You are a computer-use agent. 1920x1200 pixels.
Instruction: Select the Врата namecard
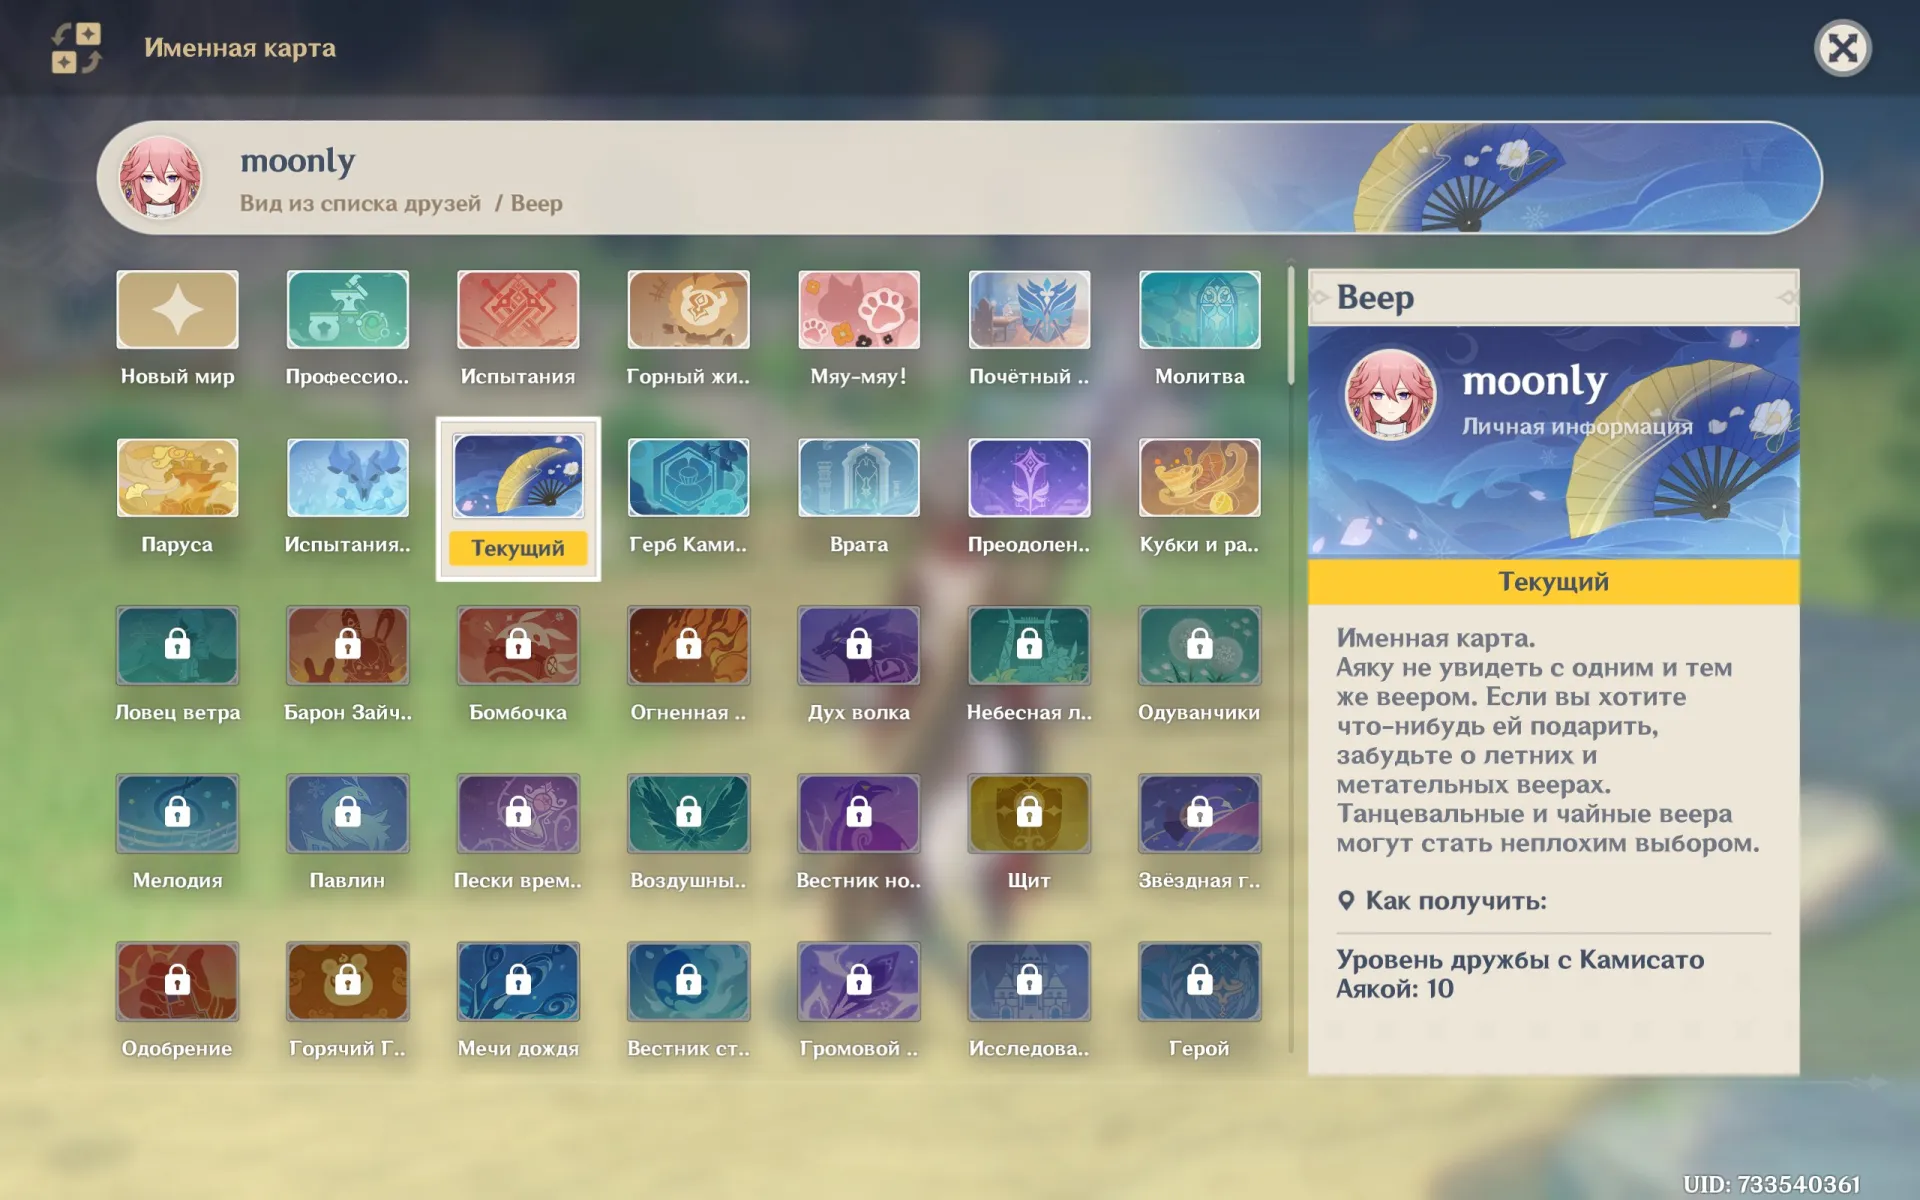859,478
